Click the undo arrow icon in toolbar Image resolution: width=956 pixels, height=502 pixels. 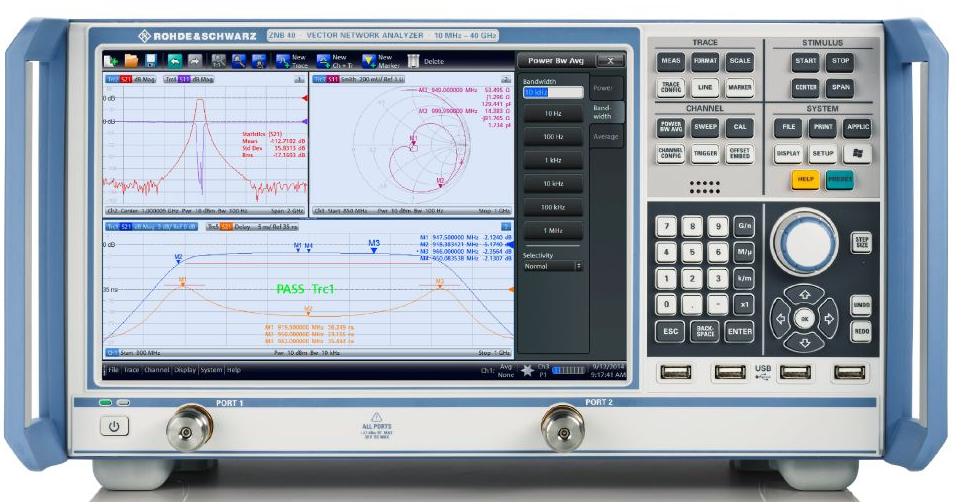(175, 61)
